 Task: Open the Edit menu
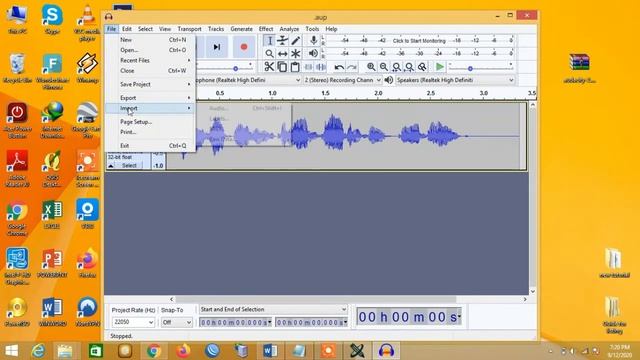[x=127, y=29]
